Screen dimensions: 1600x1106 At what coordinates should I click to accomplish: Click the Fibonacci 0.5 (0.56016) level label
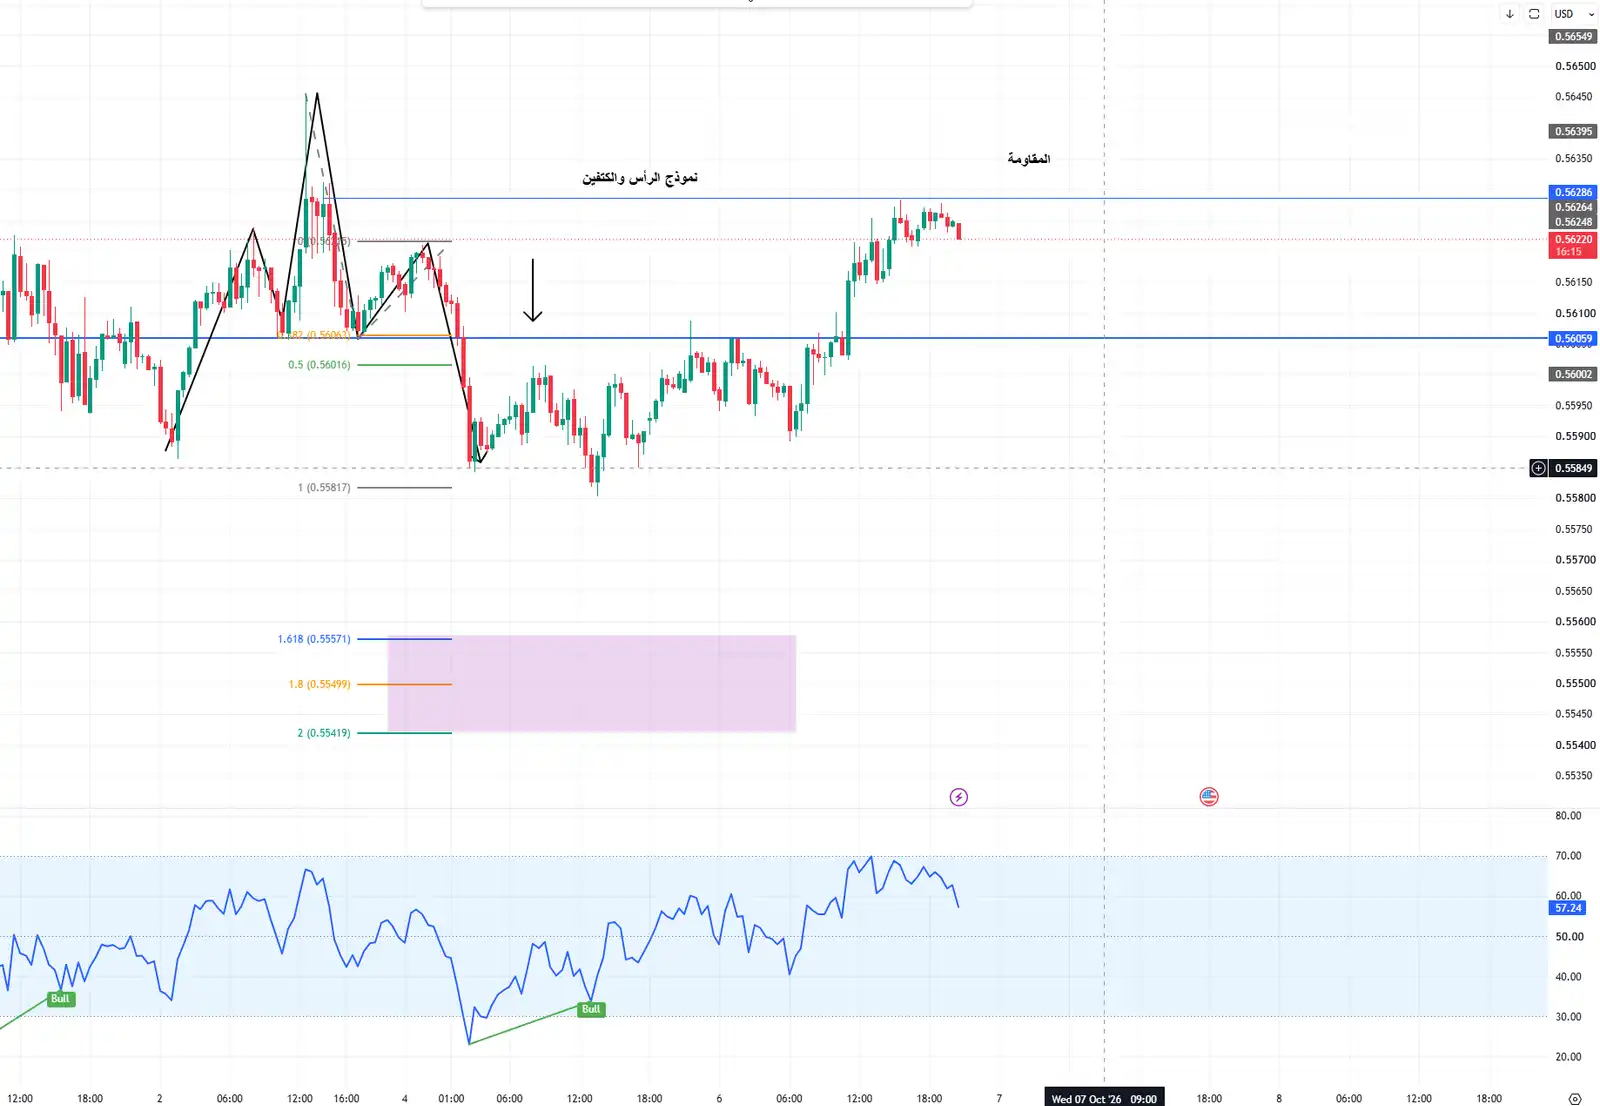point(319,365)
